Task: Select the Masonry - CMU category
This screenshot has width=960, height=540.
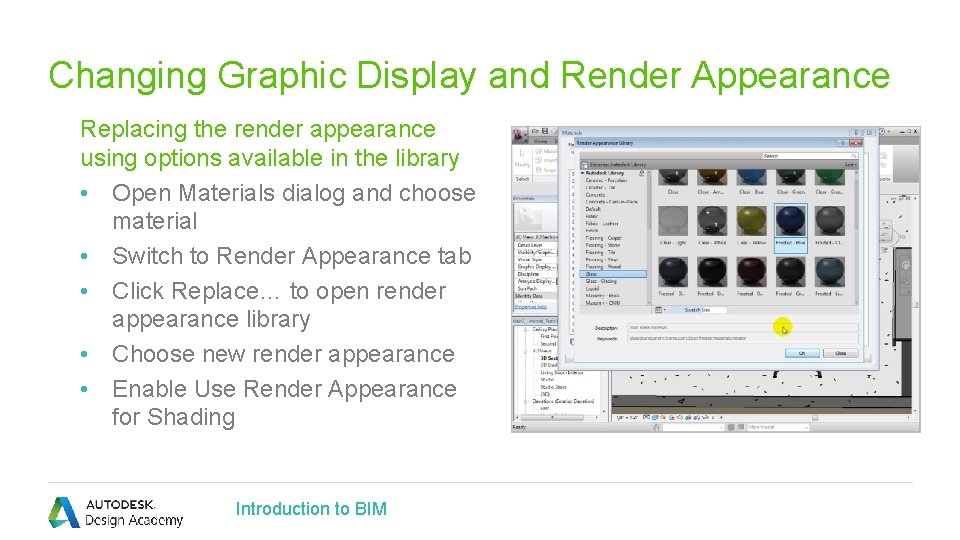Action: tap(602, 302)
